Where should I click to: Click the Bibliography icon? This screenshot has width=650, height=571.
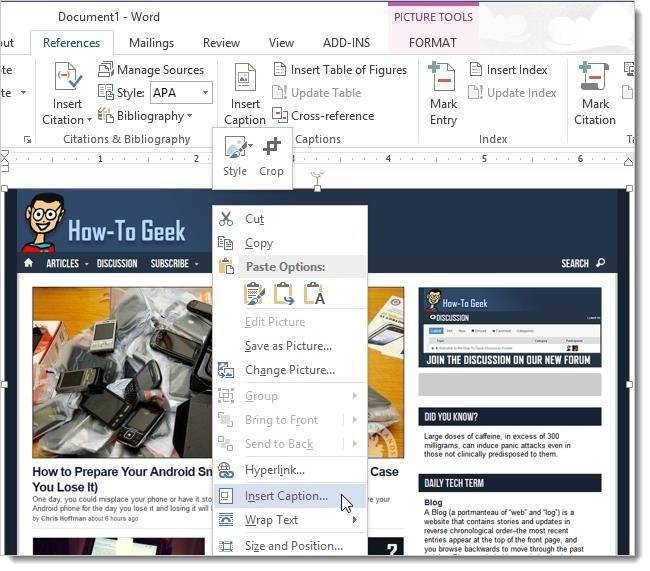tap(106, 115)
